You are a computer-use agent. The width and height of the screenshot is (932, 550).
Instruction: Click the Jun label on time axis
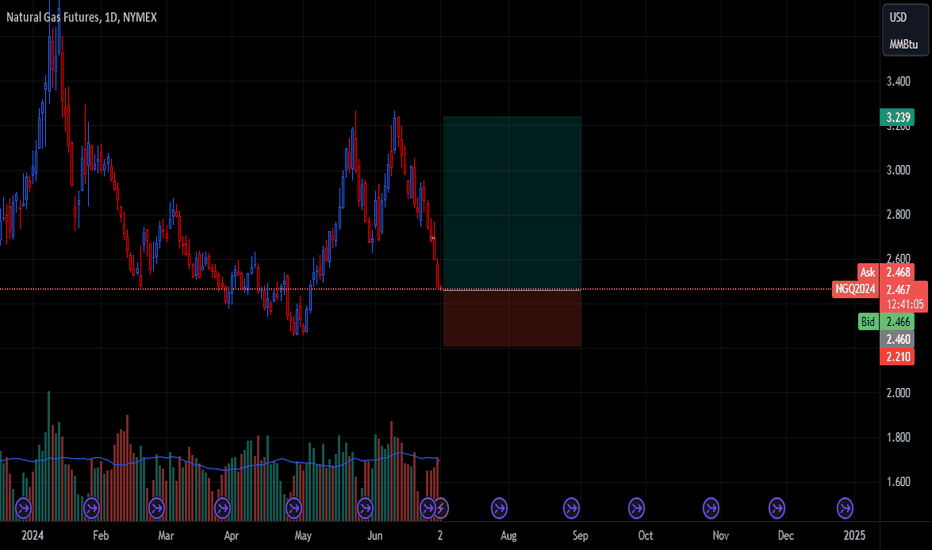[x=375, y=536]
